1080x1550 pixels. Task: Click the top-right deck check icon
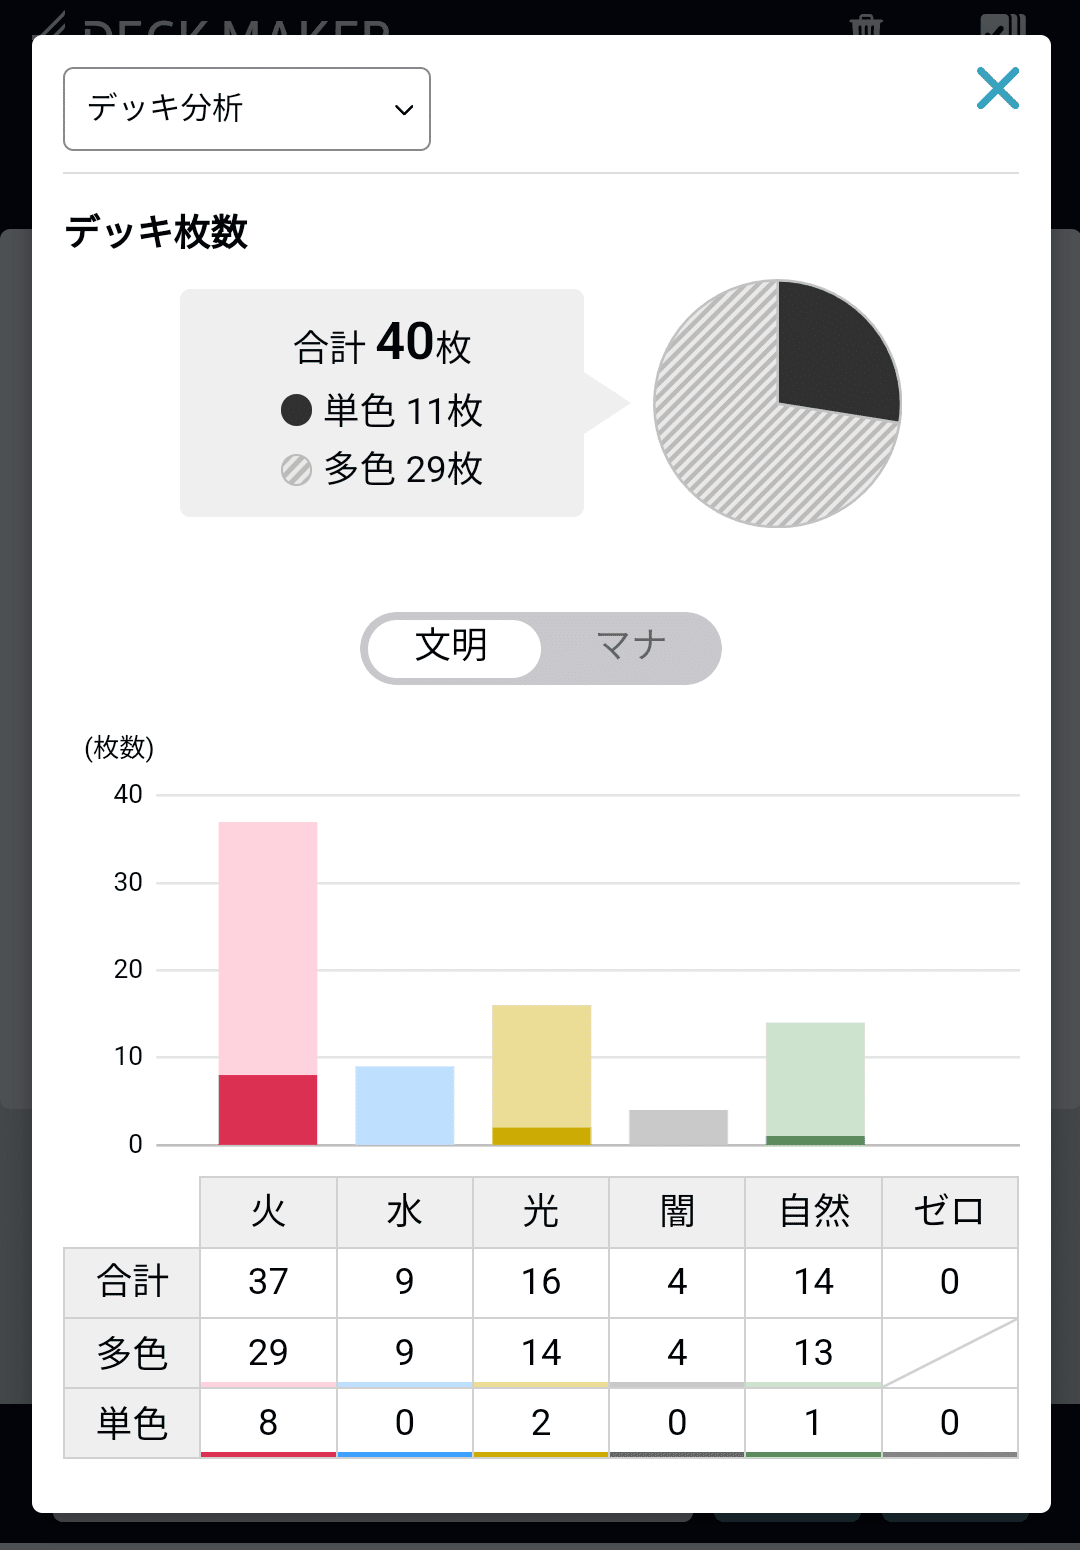[x=1004, y=24]
